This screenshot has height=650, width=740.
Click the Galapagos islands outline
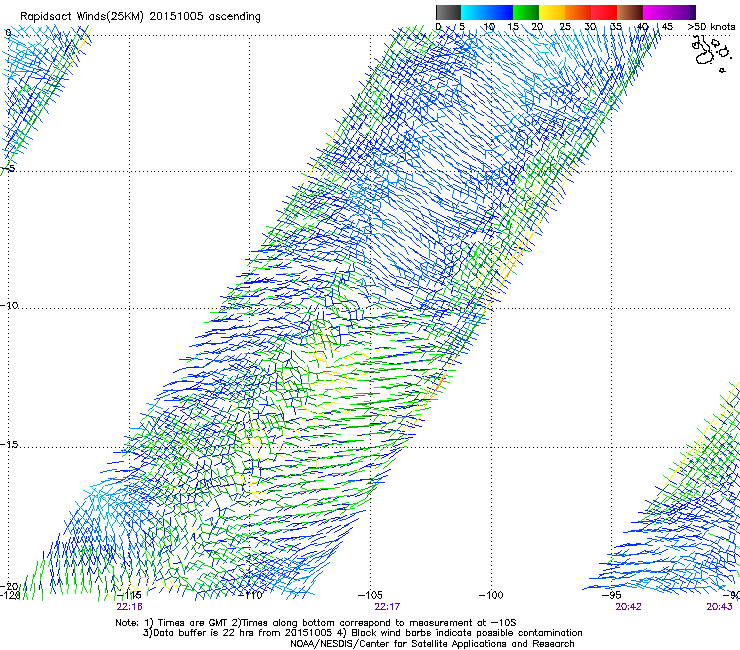click(x=710, y=53)
